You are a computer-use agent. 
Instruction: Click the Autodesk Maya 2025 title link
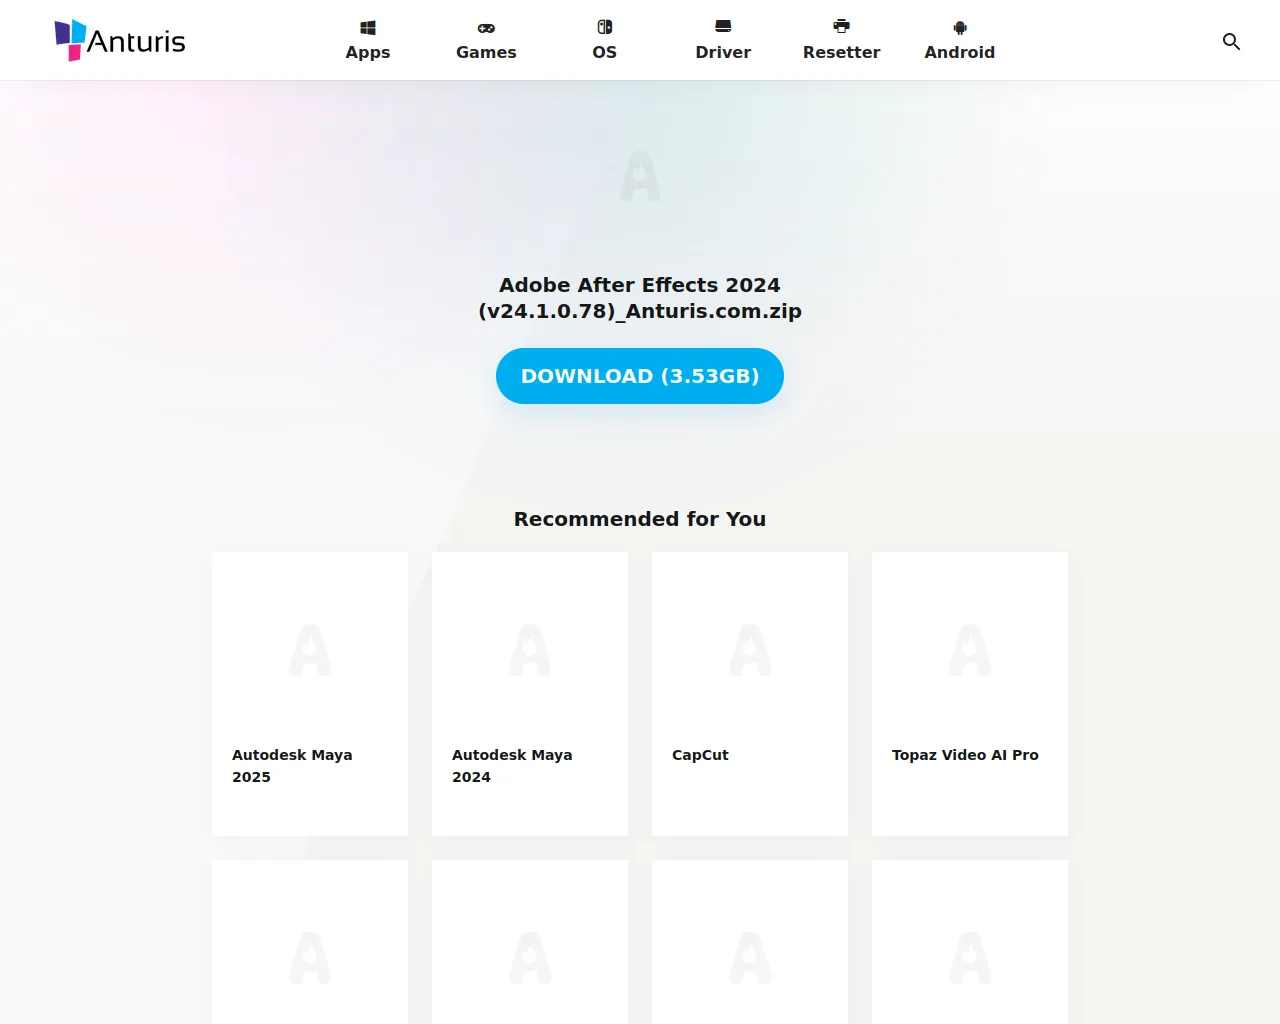[x=292, y=766]
